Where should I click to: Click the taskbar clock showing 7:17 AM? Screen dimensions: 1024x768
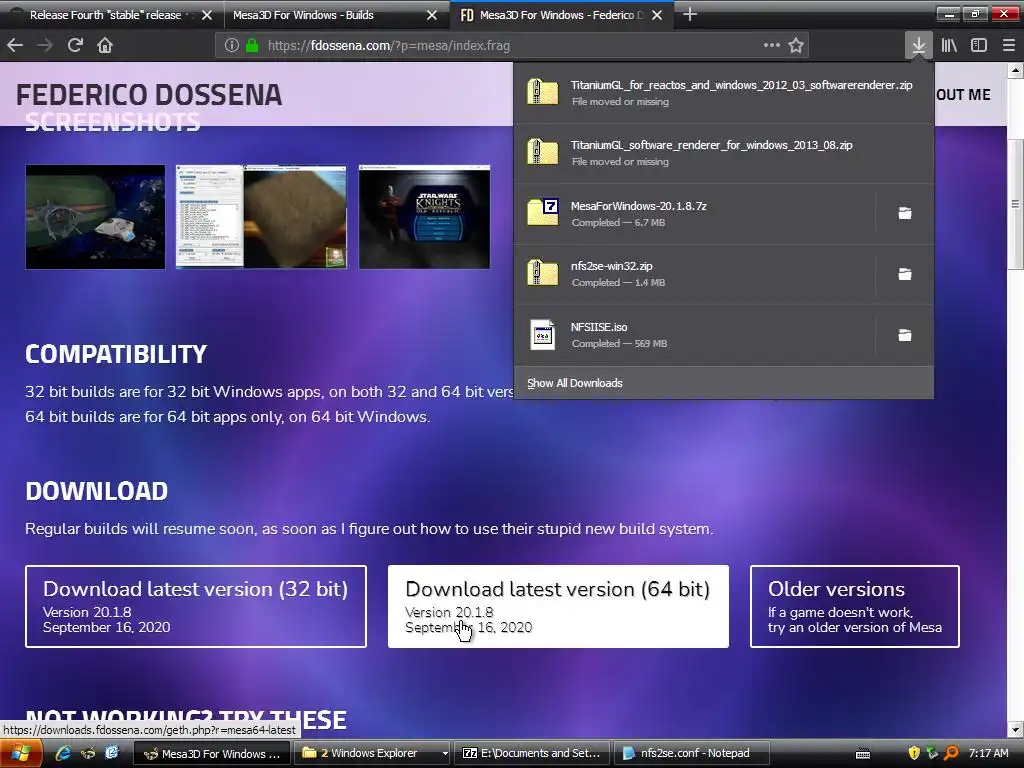pos(988,754)
